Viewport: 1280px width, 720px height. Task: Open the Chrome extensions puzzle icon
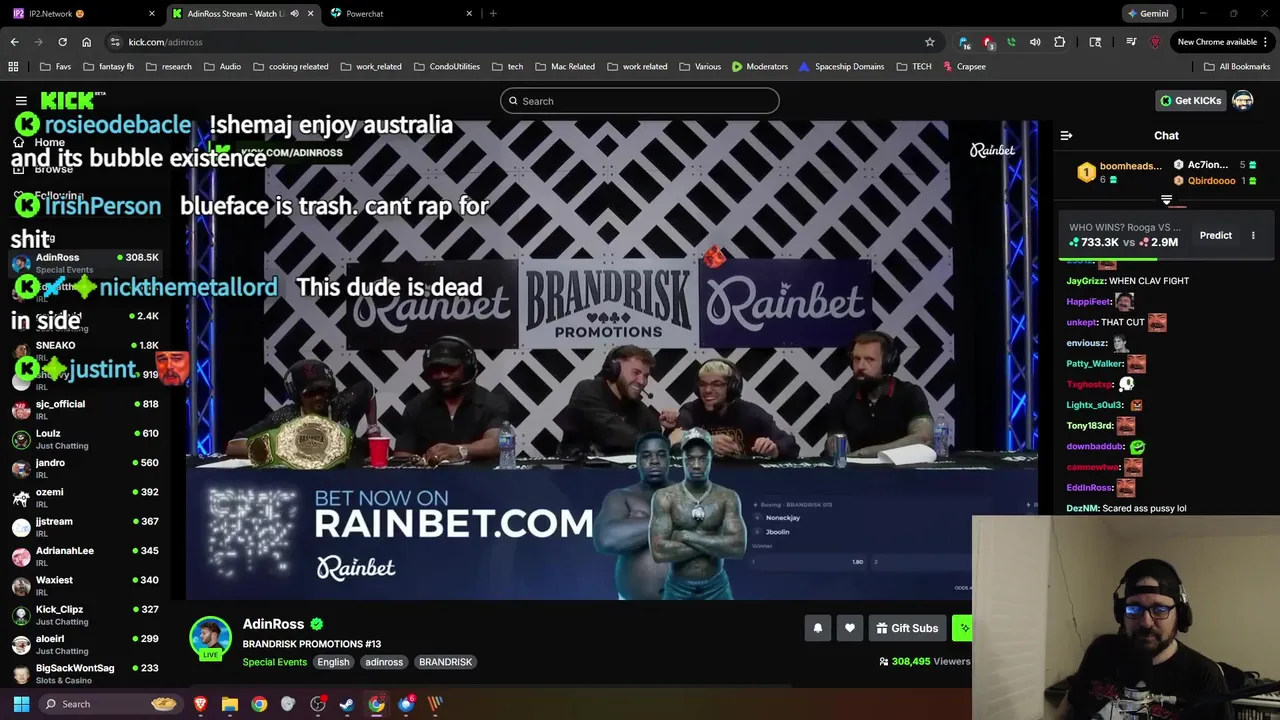(x=1060, y=42)
